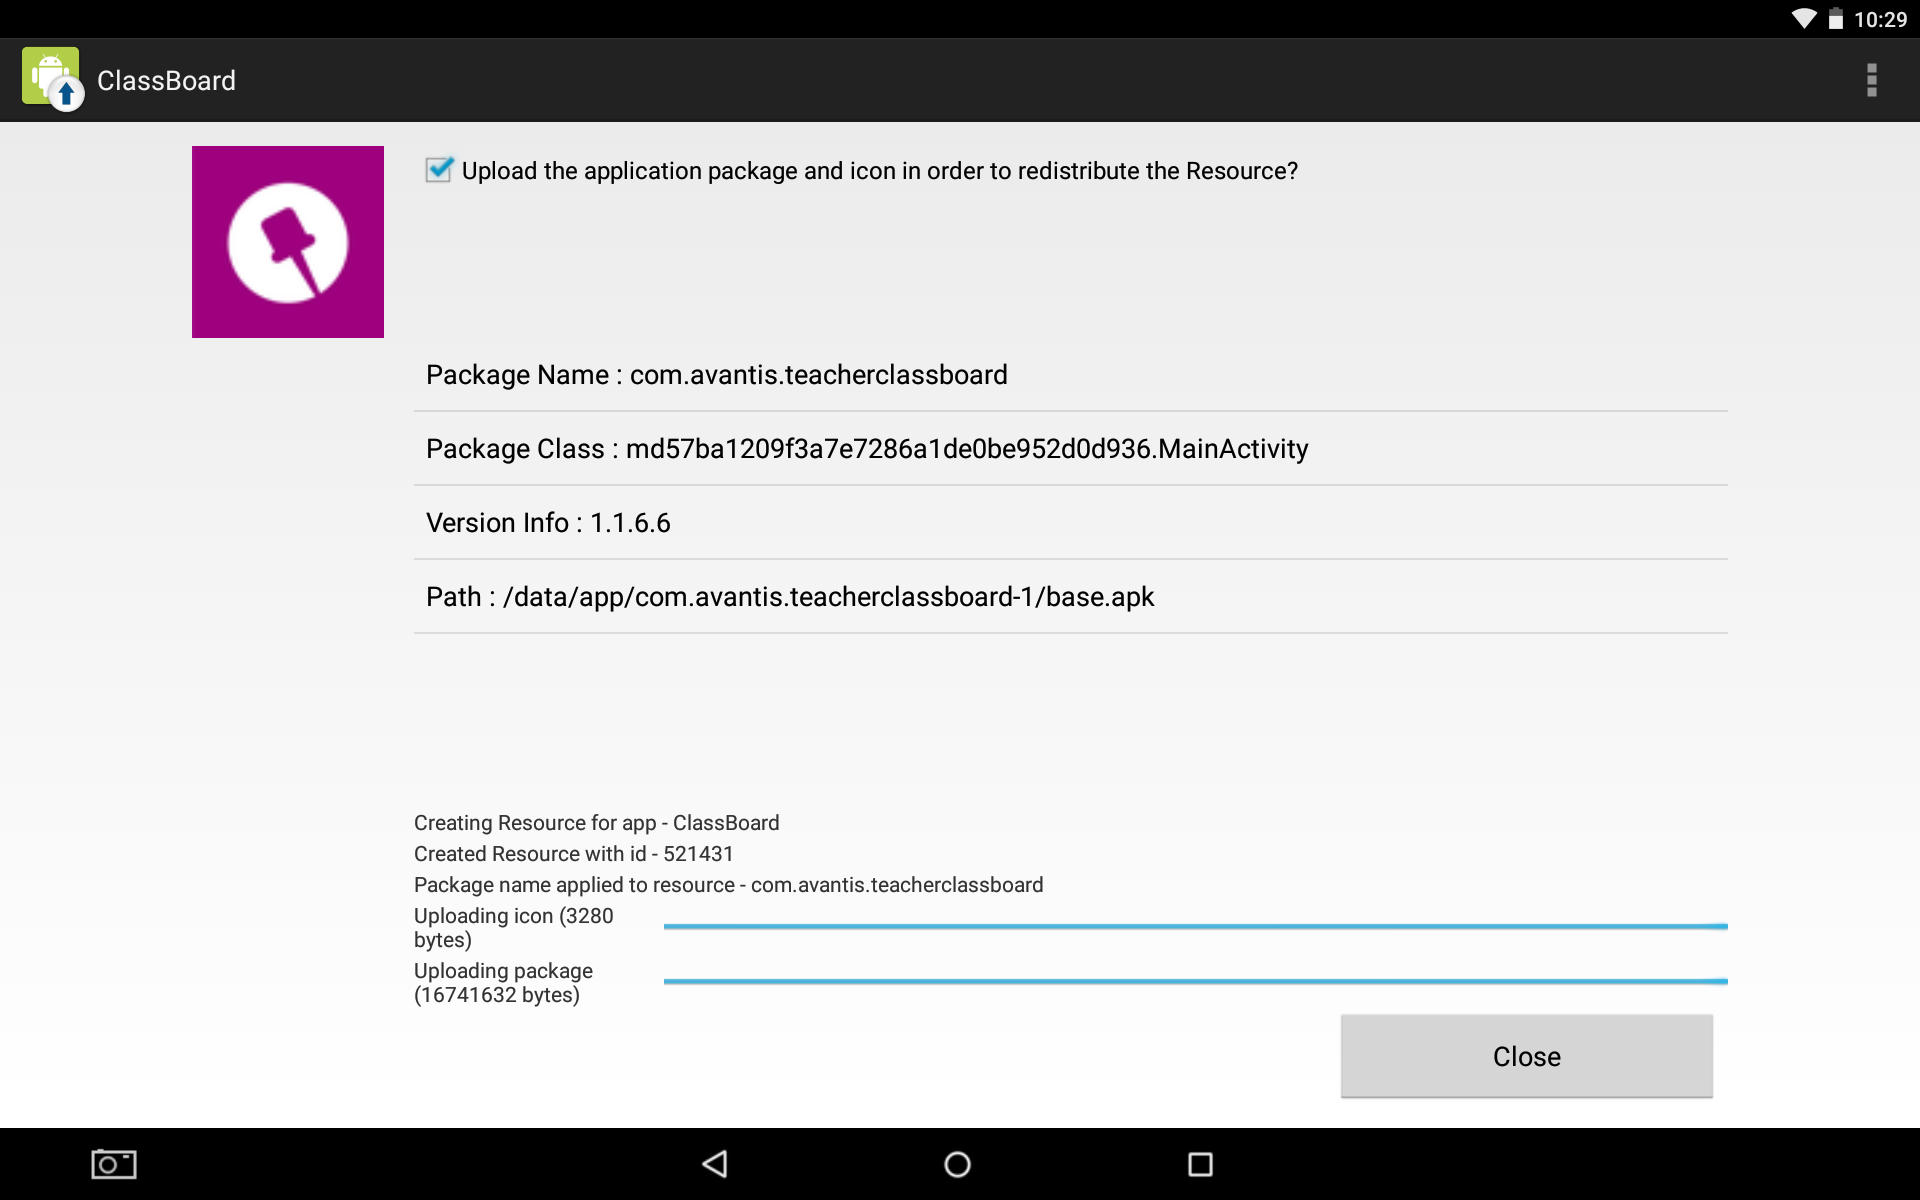1920x1200 pixels.
Task: Open the three-dot overflow menu
Action: [x=1871, y=80]
